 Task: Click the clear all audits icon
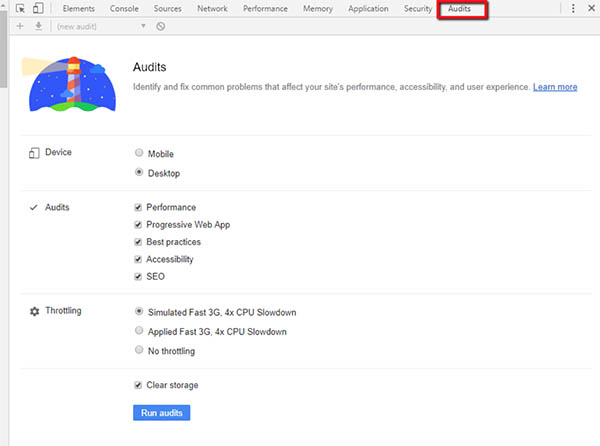161,26
